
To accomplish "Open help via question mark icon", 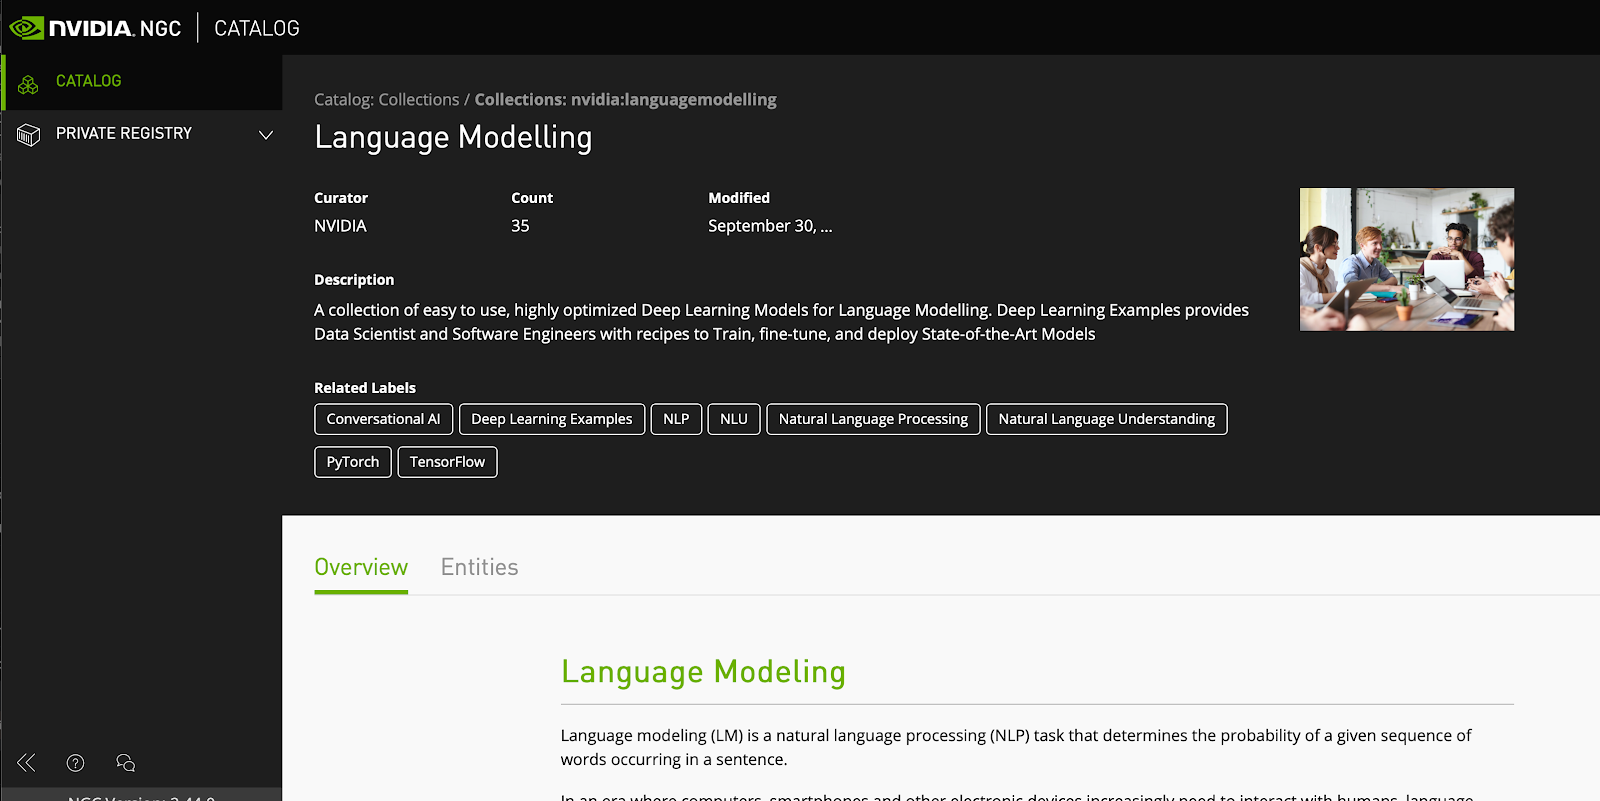I will pyautogui.click(x=75, y=763).
